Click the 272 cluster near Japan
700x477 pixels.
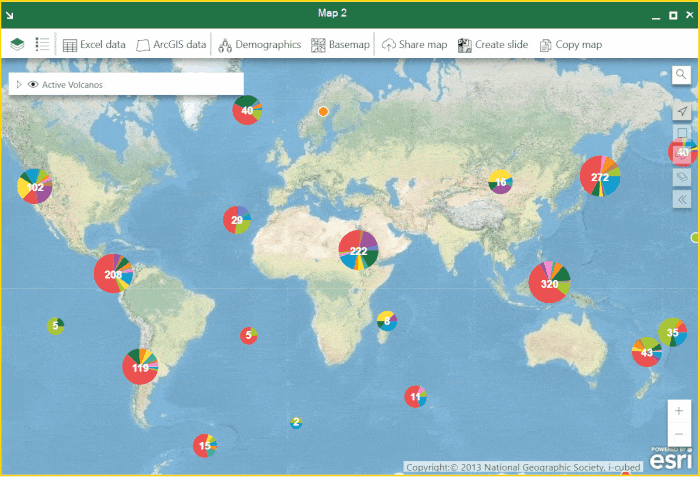pyautogui.click(x=600, y=176)
